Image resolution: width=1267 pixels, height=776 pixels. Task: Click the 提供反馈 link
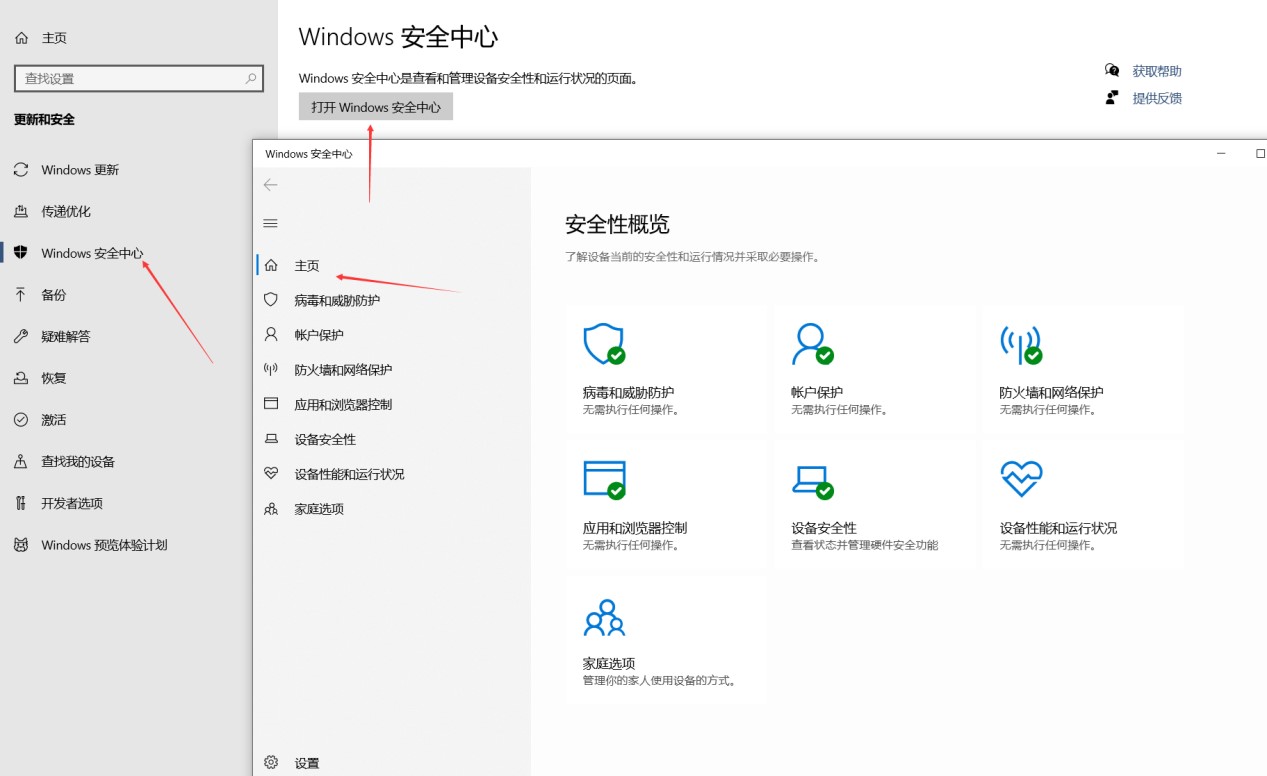[x=1156, y=98]
